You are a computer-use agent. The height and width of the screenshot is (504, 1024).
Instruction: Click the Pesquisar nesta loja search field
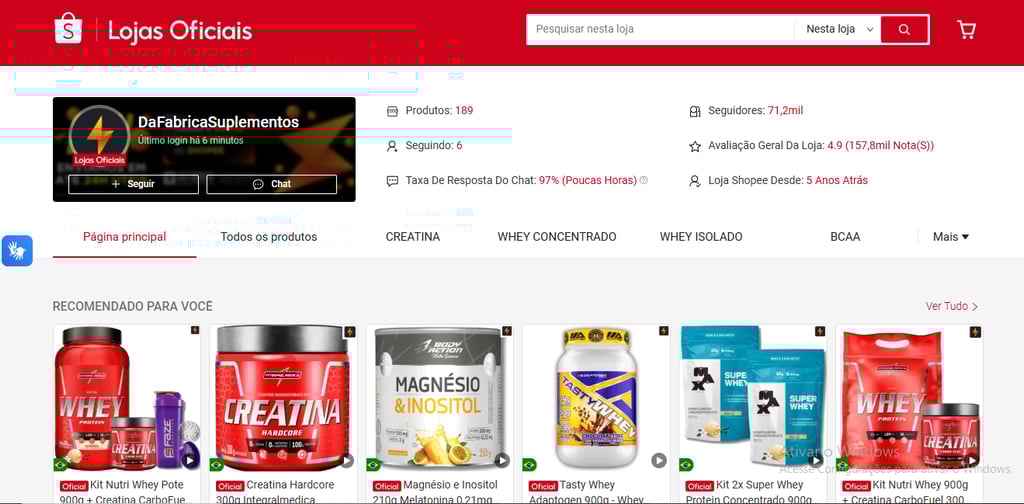pyautogui.click(x=661, y=29)
